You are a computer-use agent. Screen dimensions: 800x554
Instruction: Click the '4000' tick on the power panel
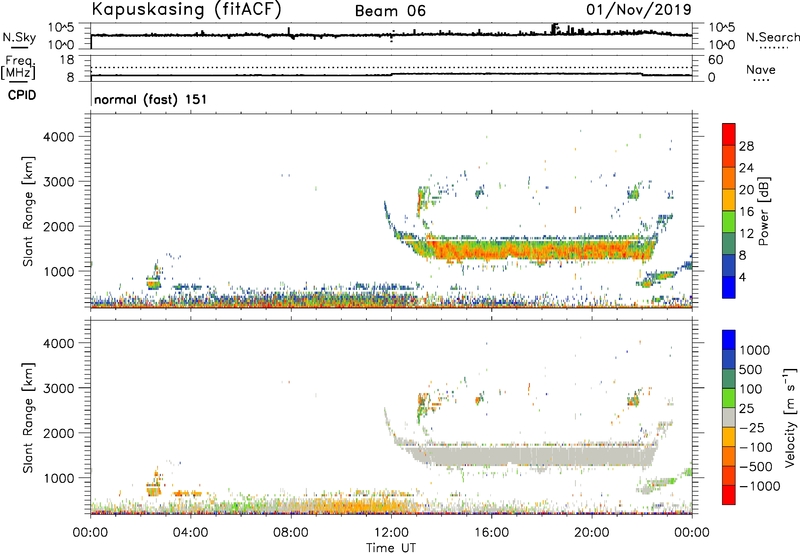[59, 137]
